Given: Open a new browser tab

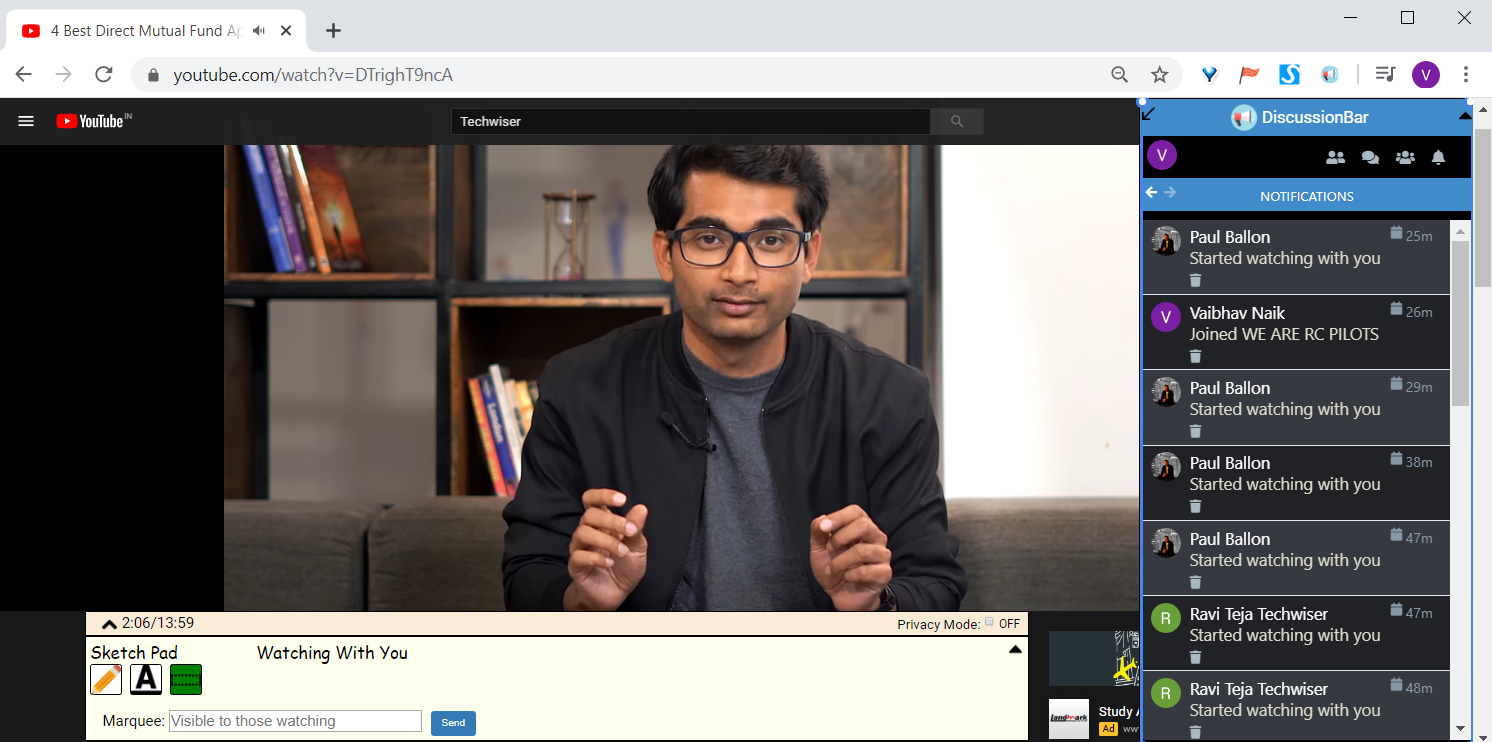Looking at the screenshot, I should [x=333, y=31].
